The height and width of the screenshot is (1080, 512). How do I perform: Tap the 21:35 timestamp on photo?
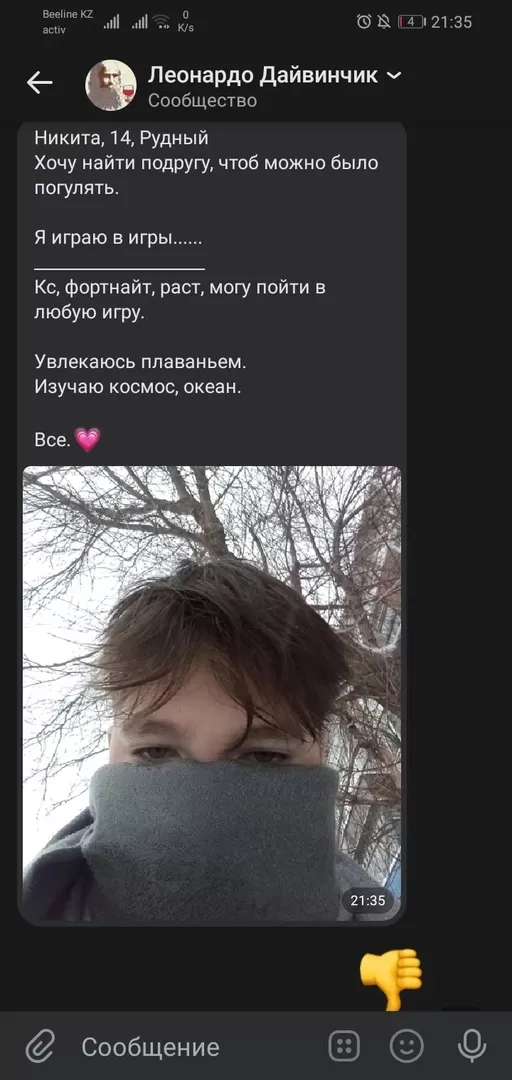point(368,900)
